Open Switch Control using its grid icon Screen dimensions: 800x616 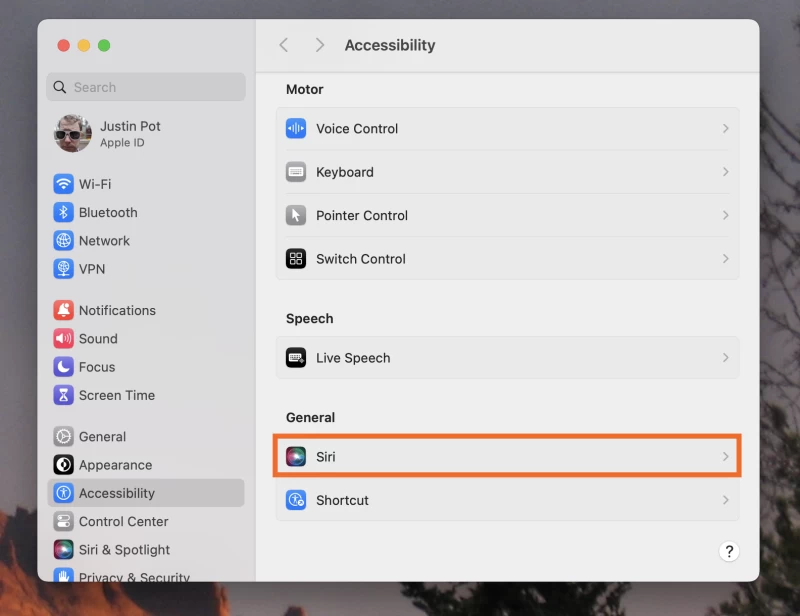pyautogui.click(x=295, y=258)
